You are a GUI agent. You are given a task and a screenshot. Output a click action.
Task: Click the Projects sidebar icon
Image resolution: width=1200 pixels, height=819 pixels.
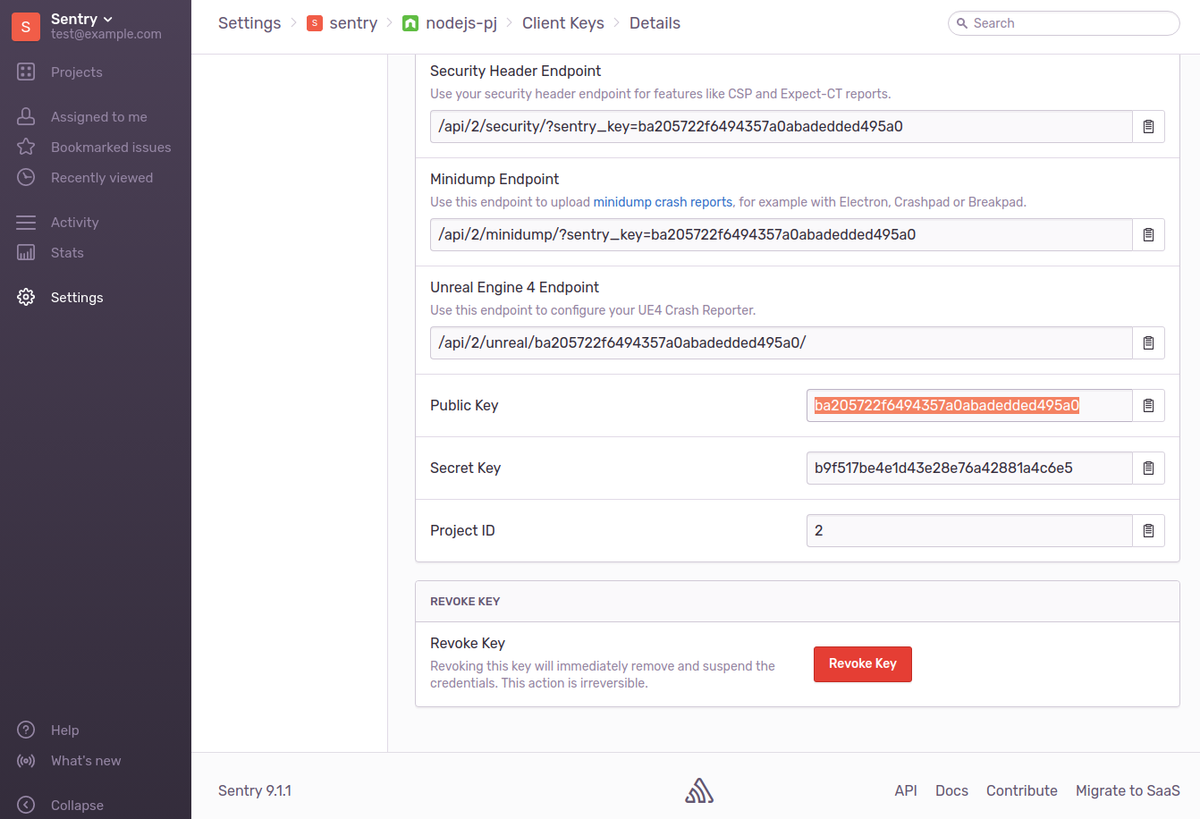[27, 72]
